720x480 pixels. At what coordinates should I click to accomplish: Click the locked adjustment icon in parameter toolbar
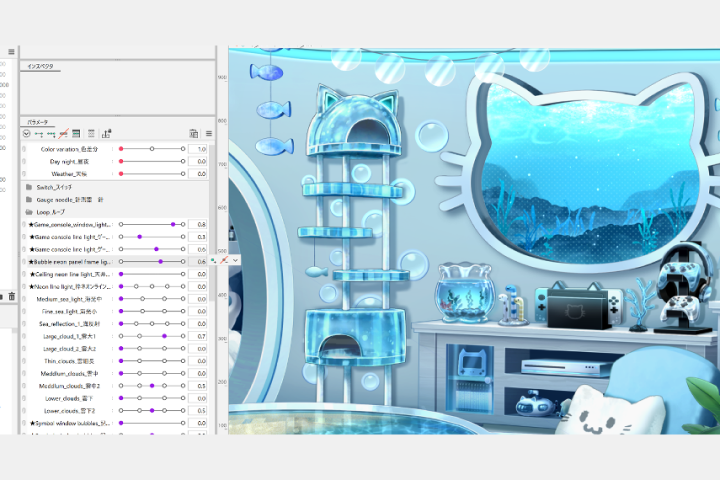(x=107, y=134)
